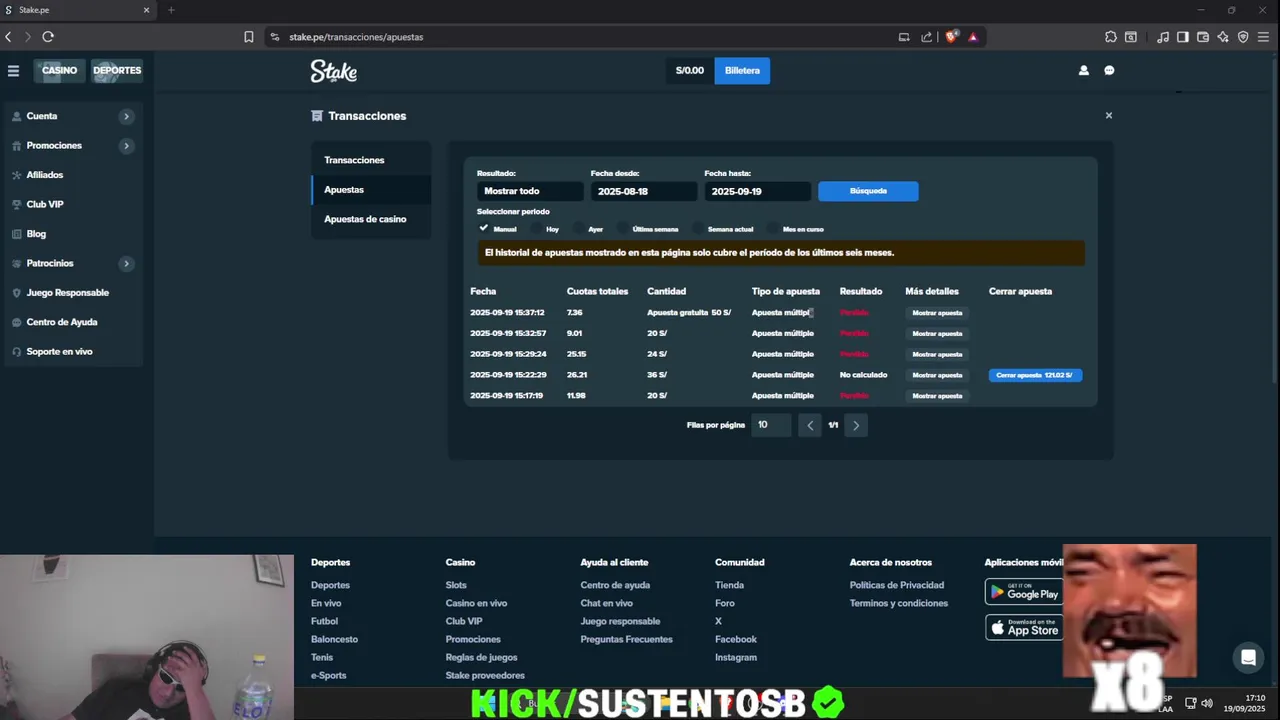Go back with the browser back arrow
The width and height of the screenshot is (1280, 720).
pos(8,37)
